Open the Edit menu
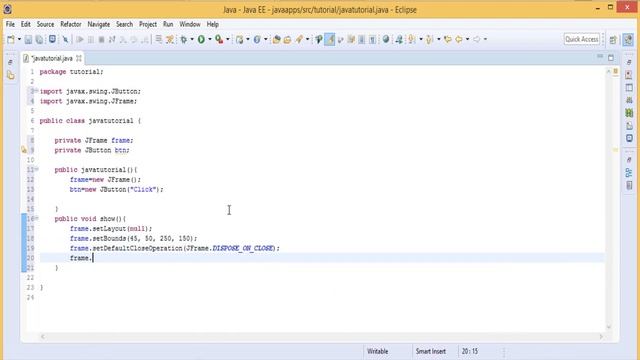 tap(26, 24)
